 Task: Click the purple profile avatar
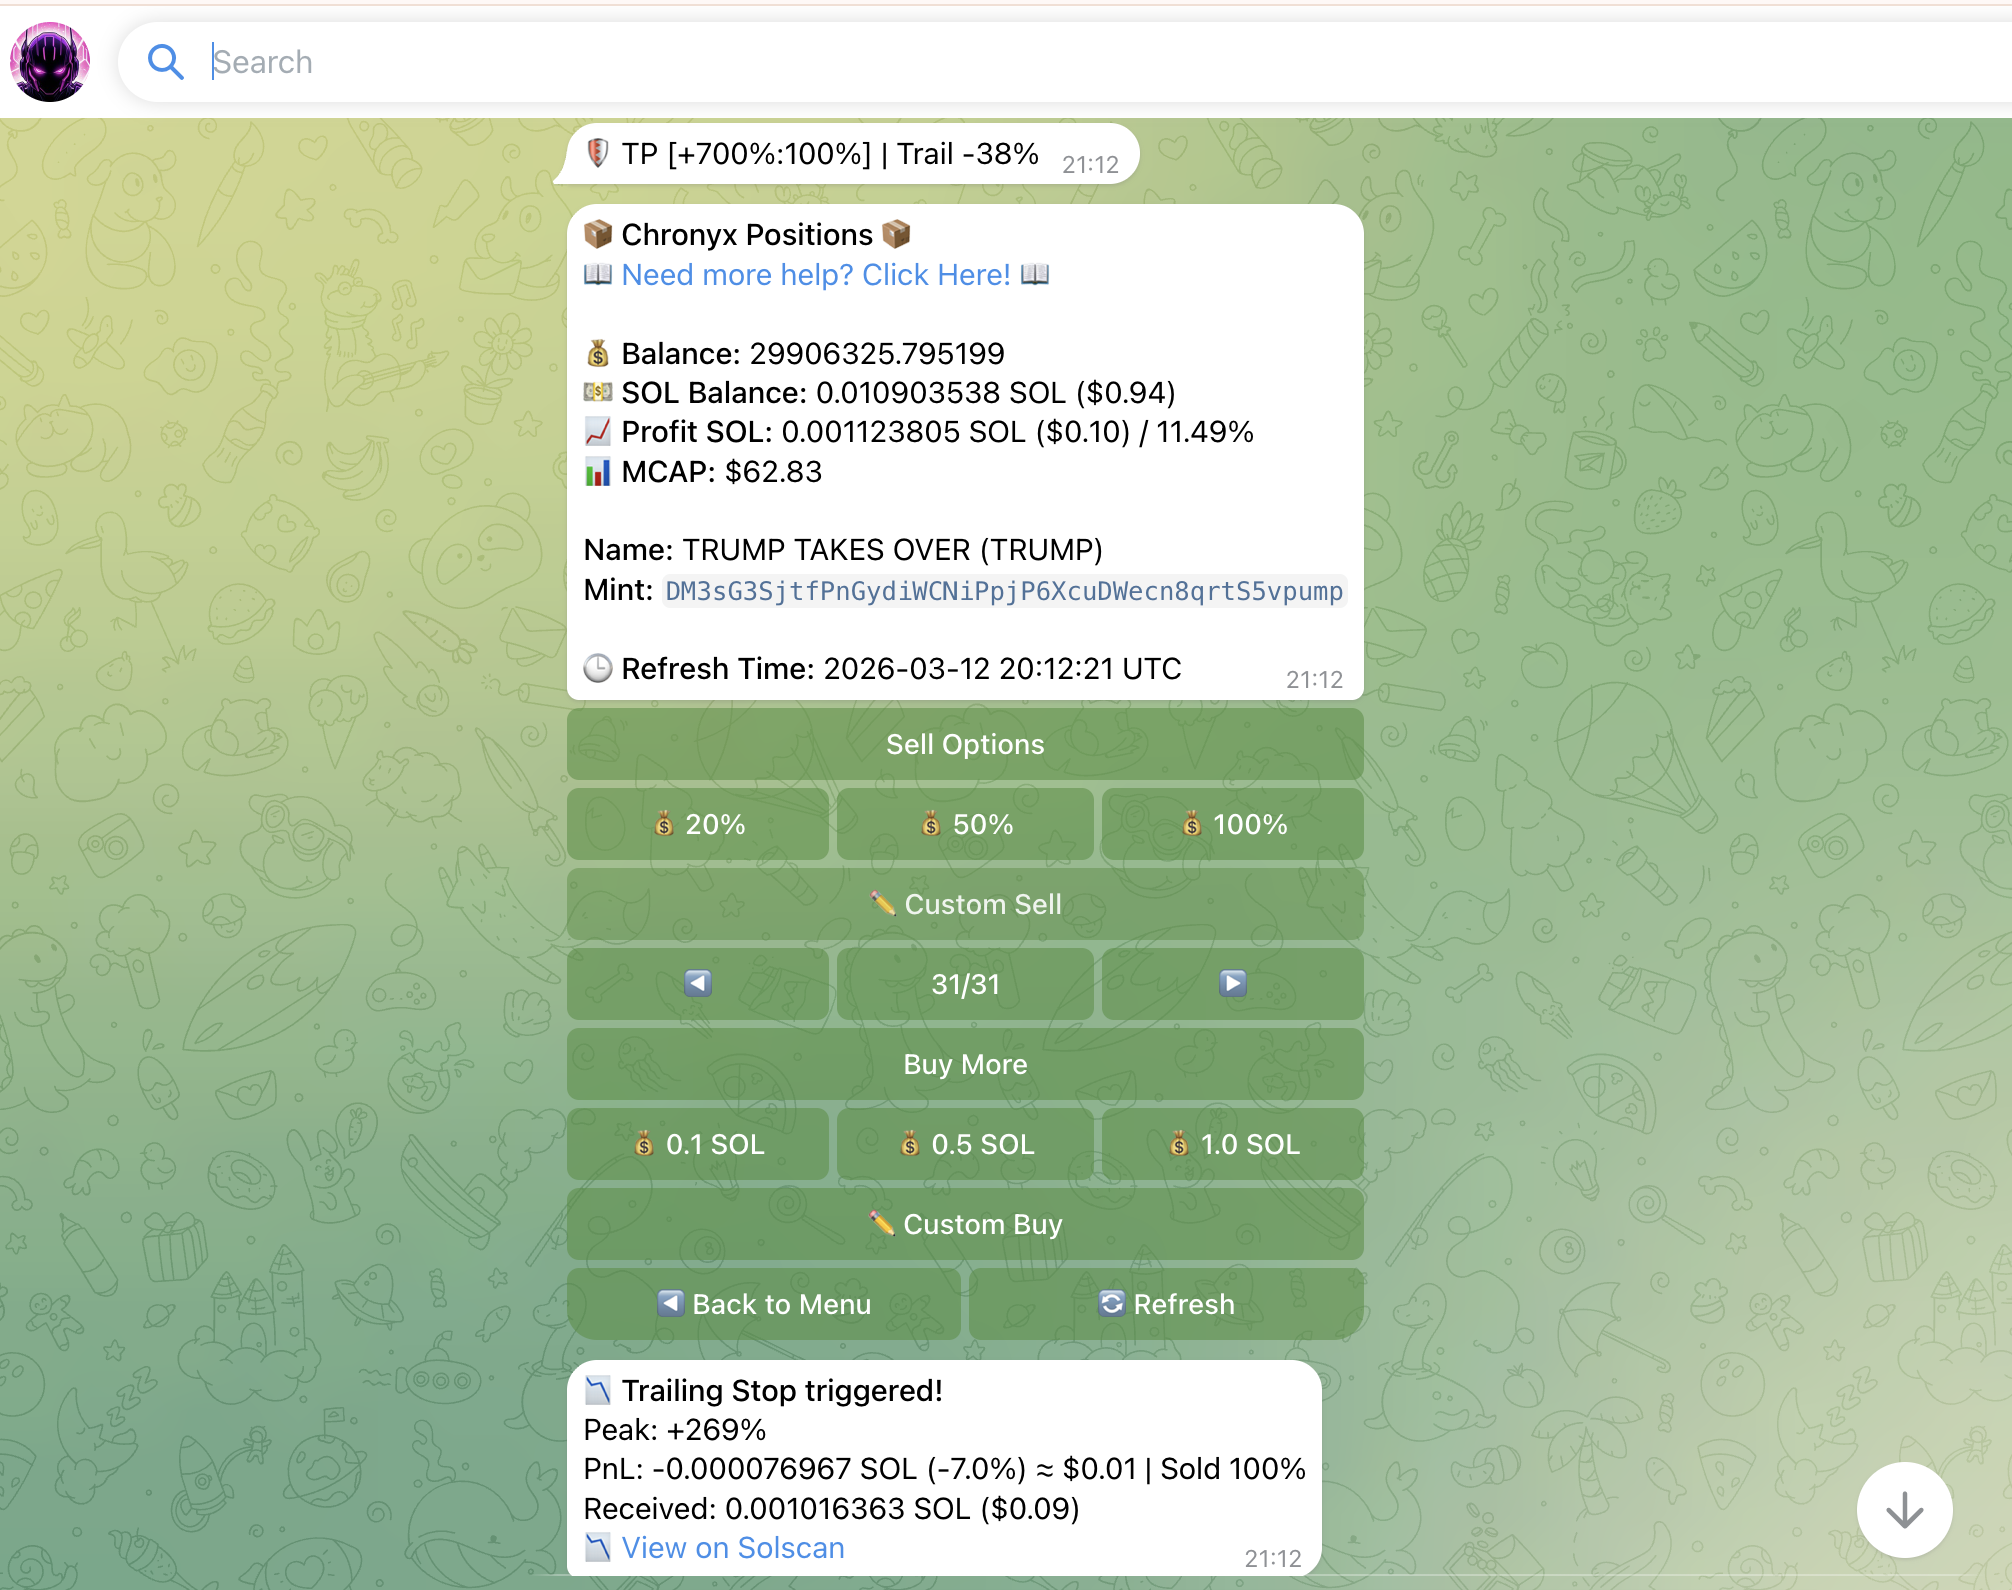point(50,62)
